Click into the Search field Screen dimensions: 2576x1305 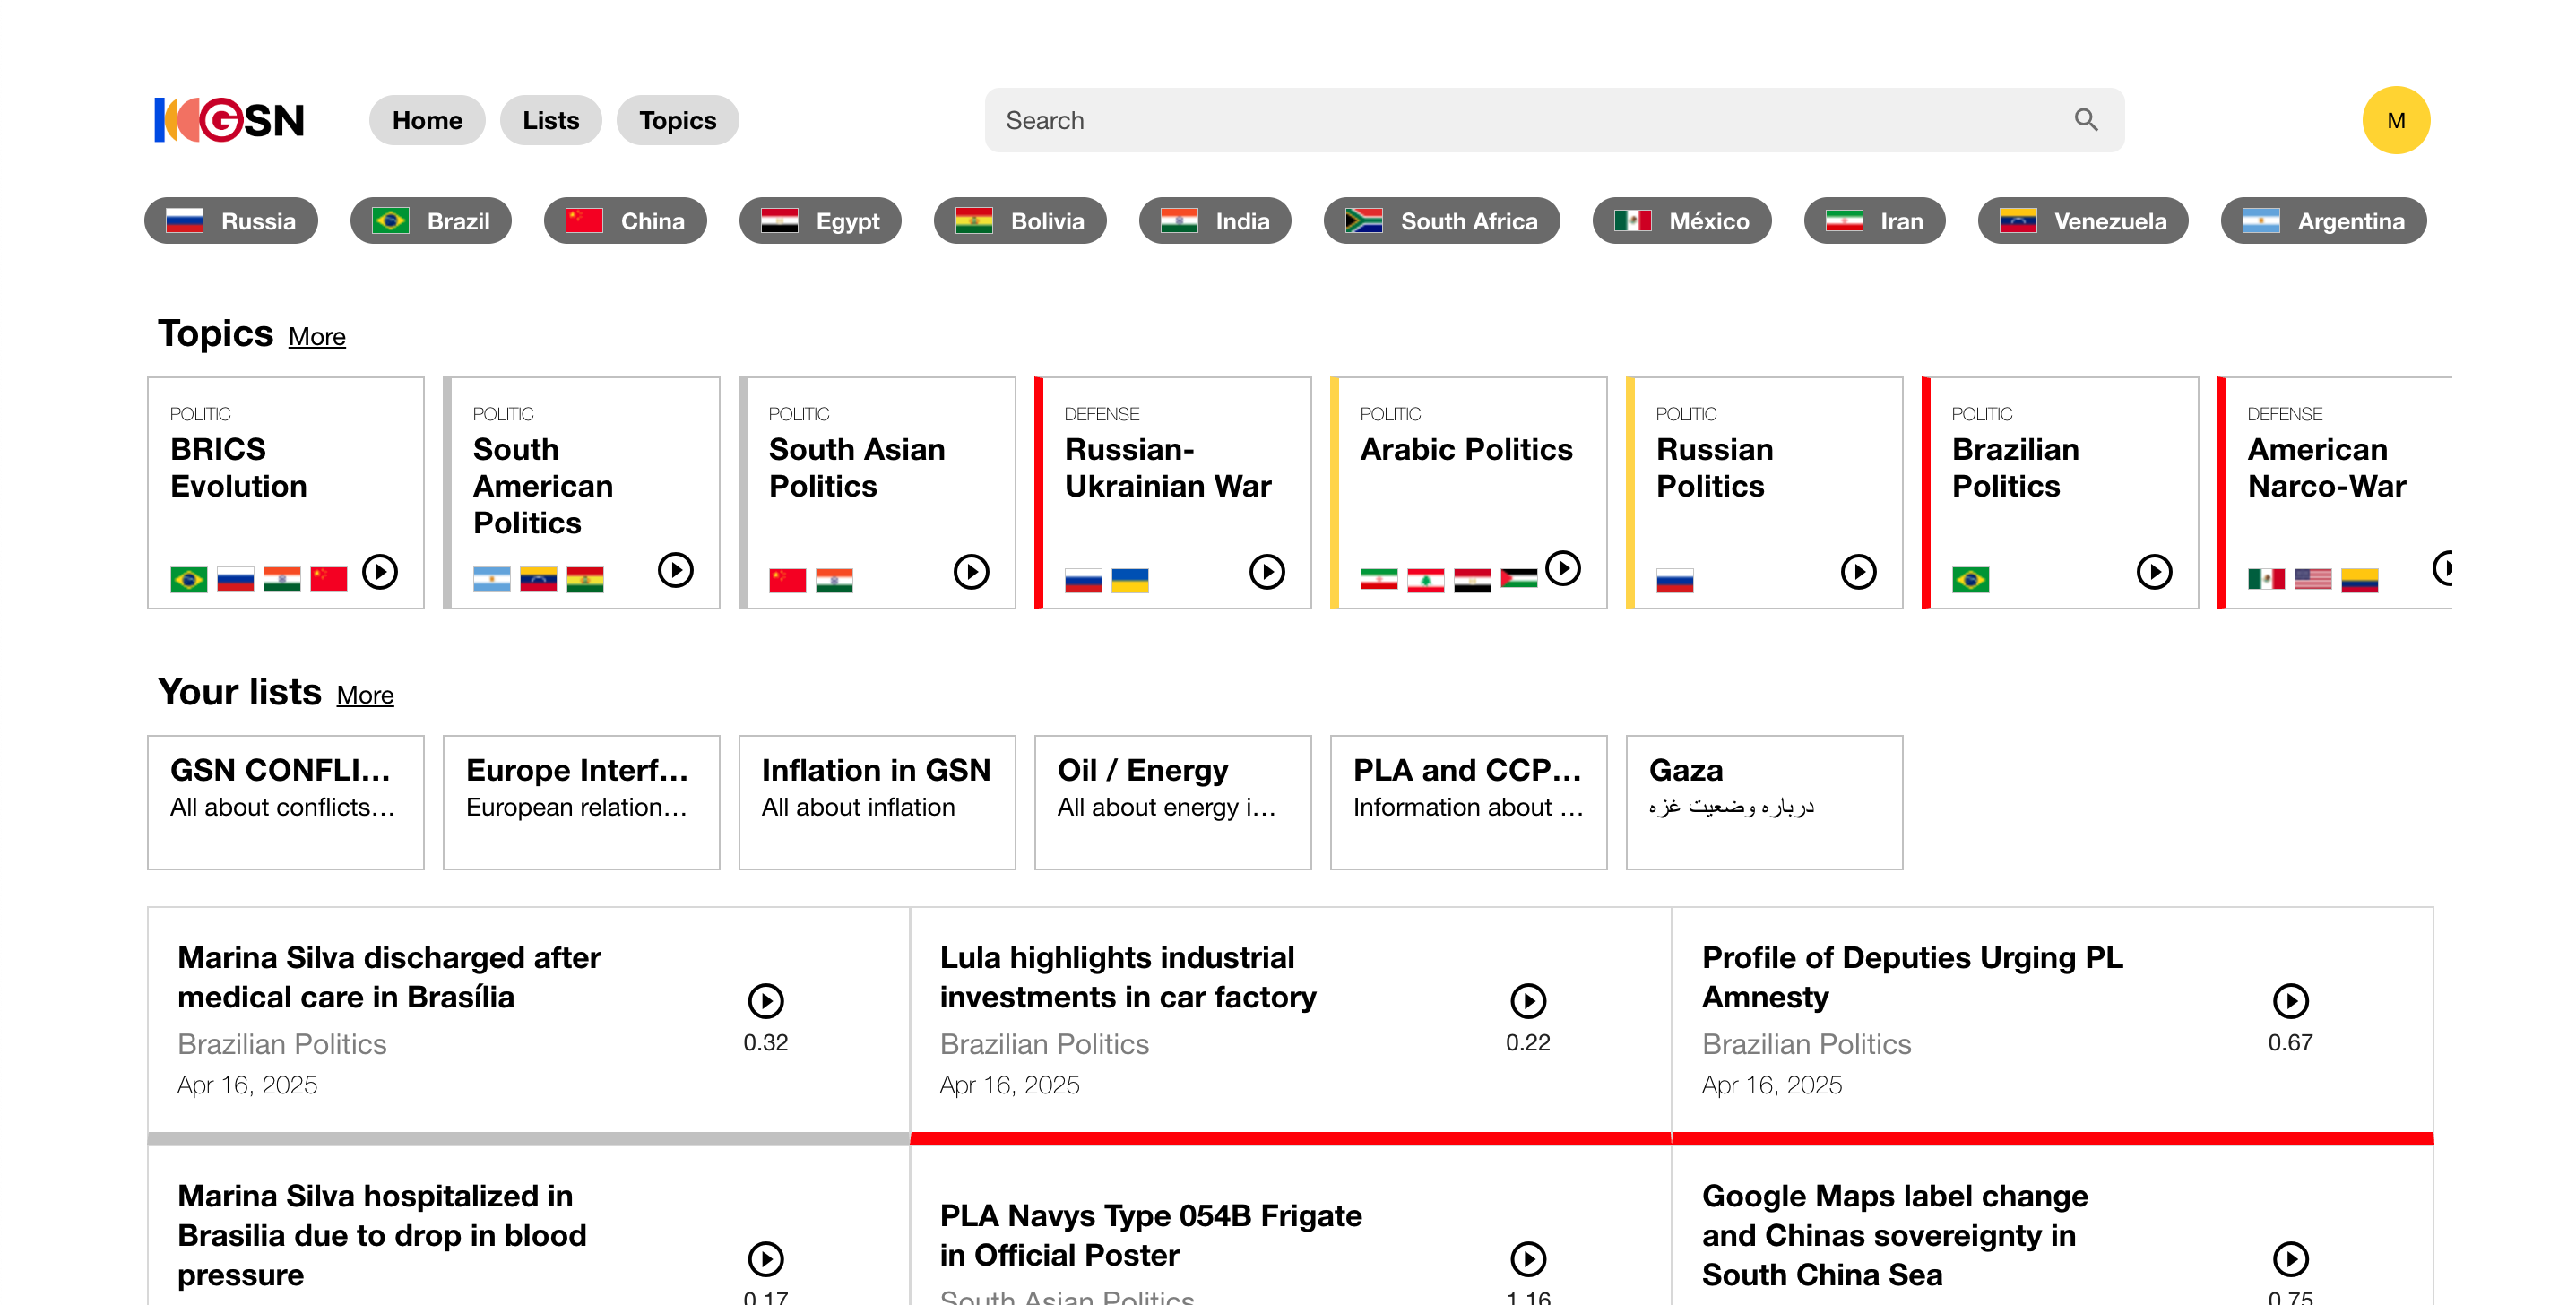pyautogui.click(x=1500, y=120)
